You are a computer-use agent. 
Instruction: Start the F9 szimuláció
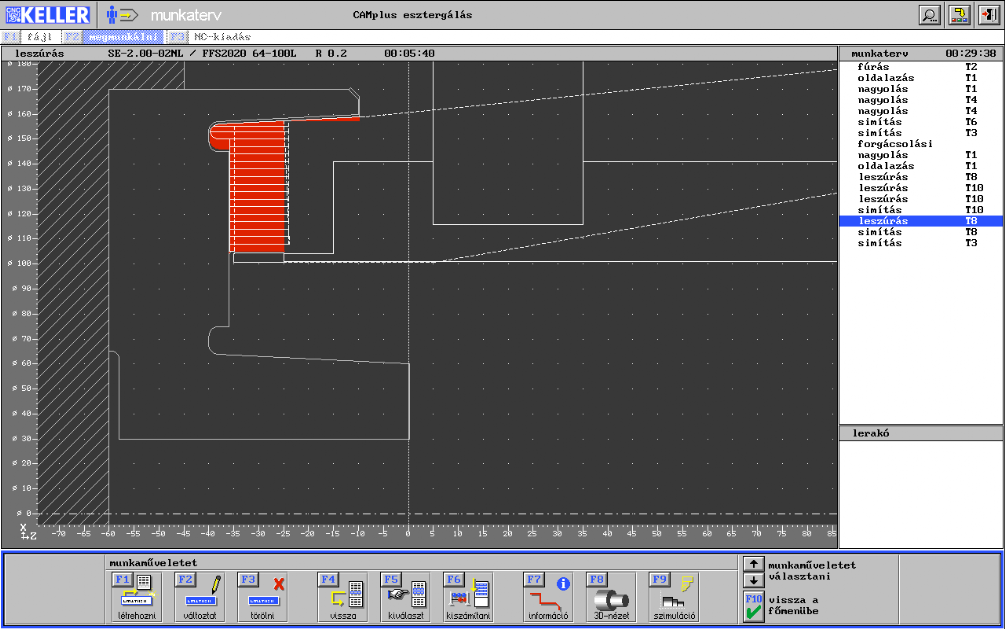pos(674,597)
